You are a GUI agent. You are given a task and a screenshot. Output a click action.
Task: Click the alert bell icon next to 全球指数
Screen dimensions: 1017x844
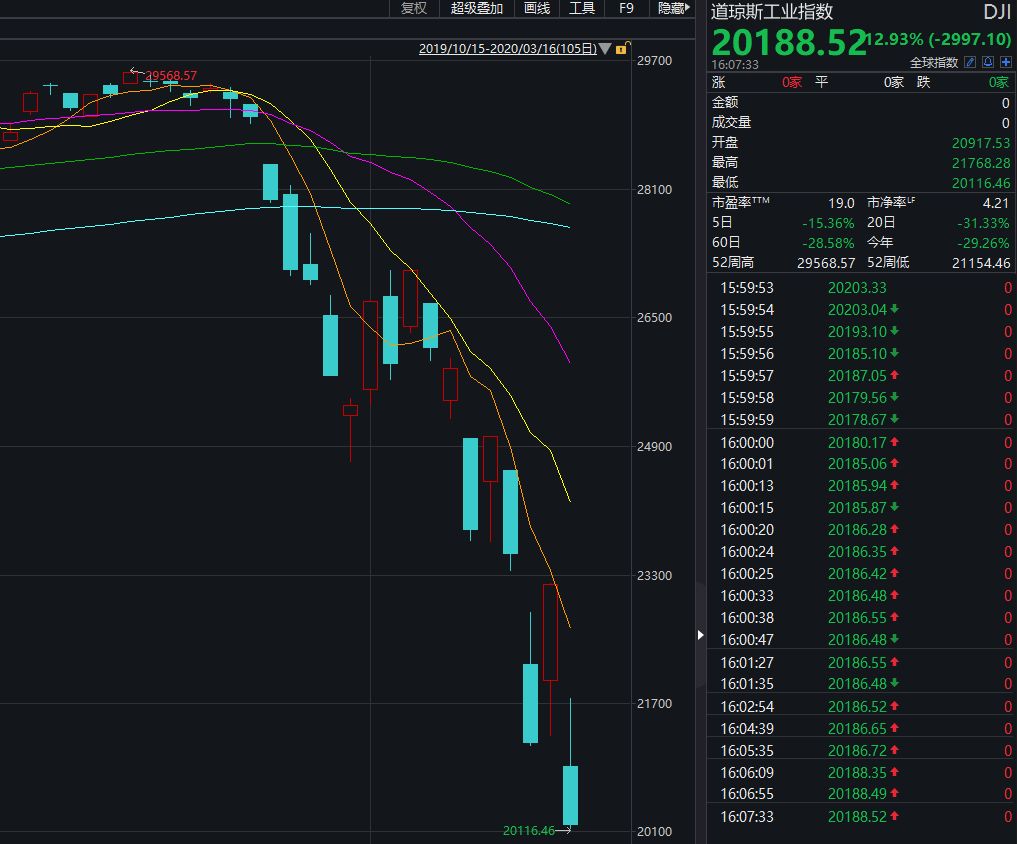tap(988, 62)
